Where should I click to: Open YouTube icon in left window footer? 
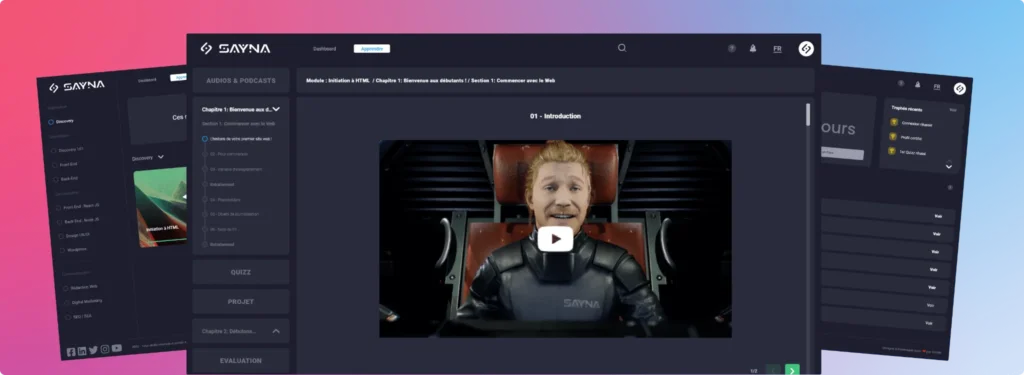(x=117, y=348)
